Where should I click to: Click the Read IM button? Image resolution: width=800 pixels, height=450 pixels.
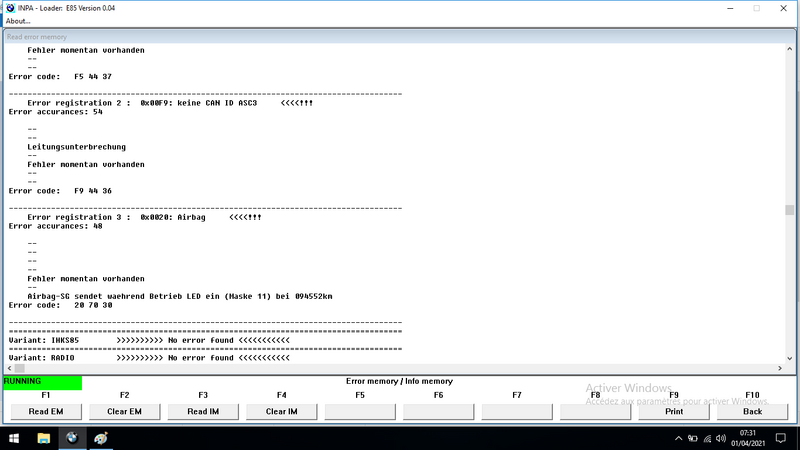coord(203,411)
